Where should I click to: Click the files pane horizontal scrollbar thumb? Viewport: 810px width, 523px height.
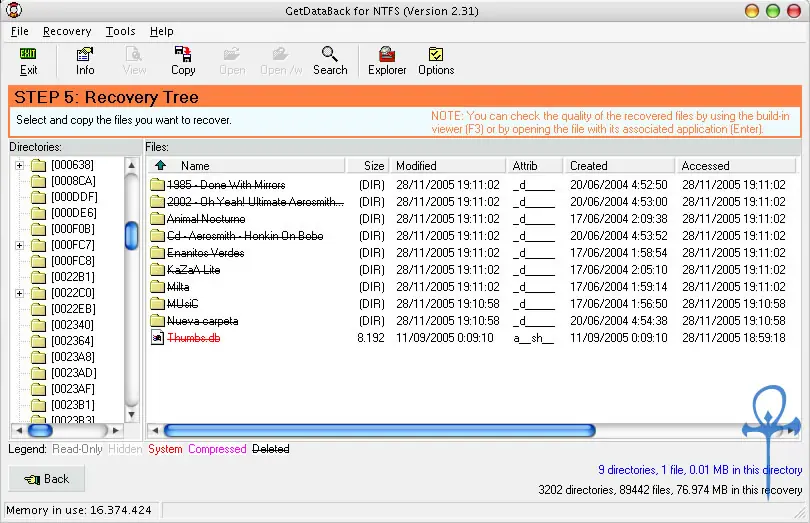(x=380, y=430)
